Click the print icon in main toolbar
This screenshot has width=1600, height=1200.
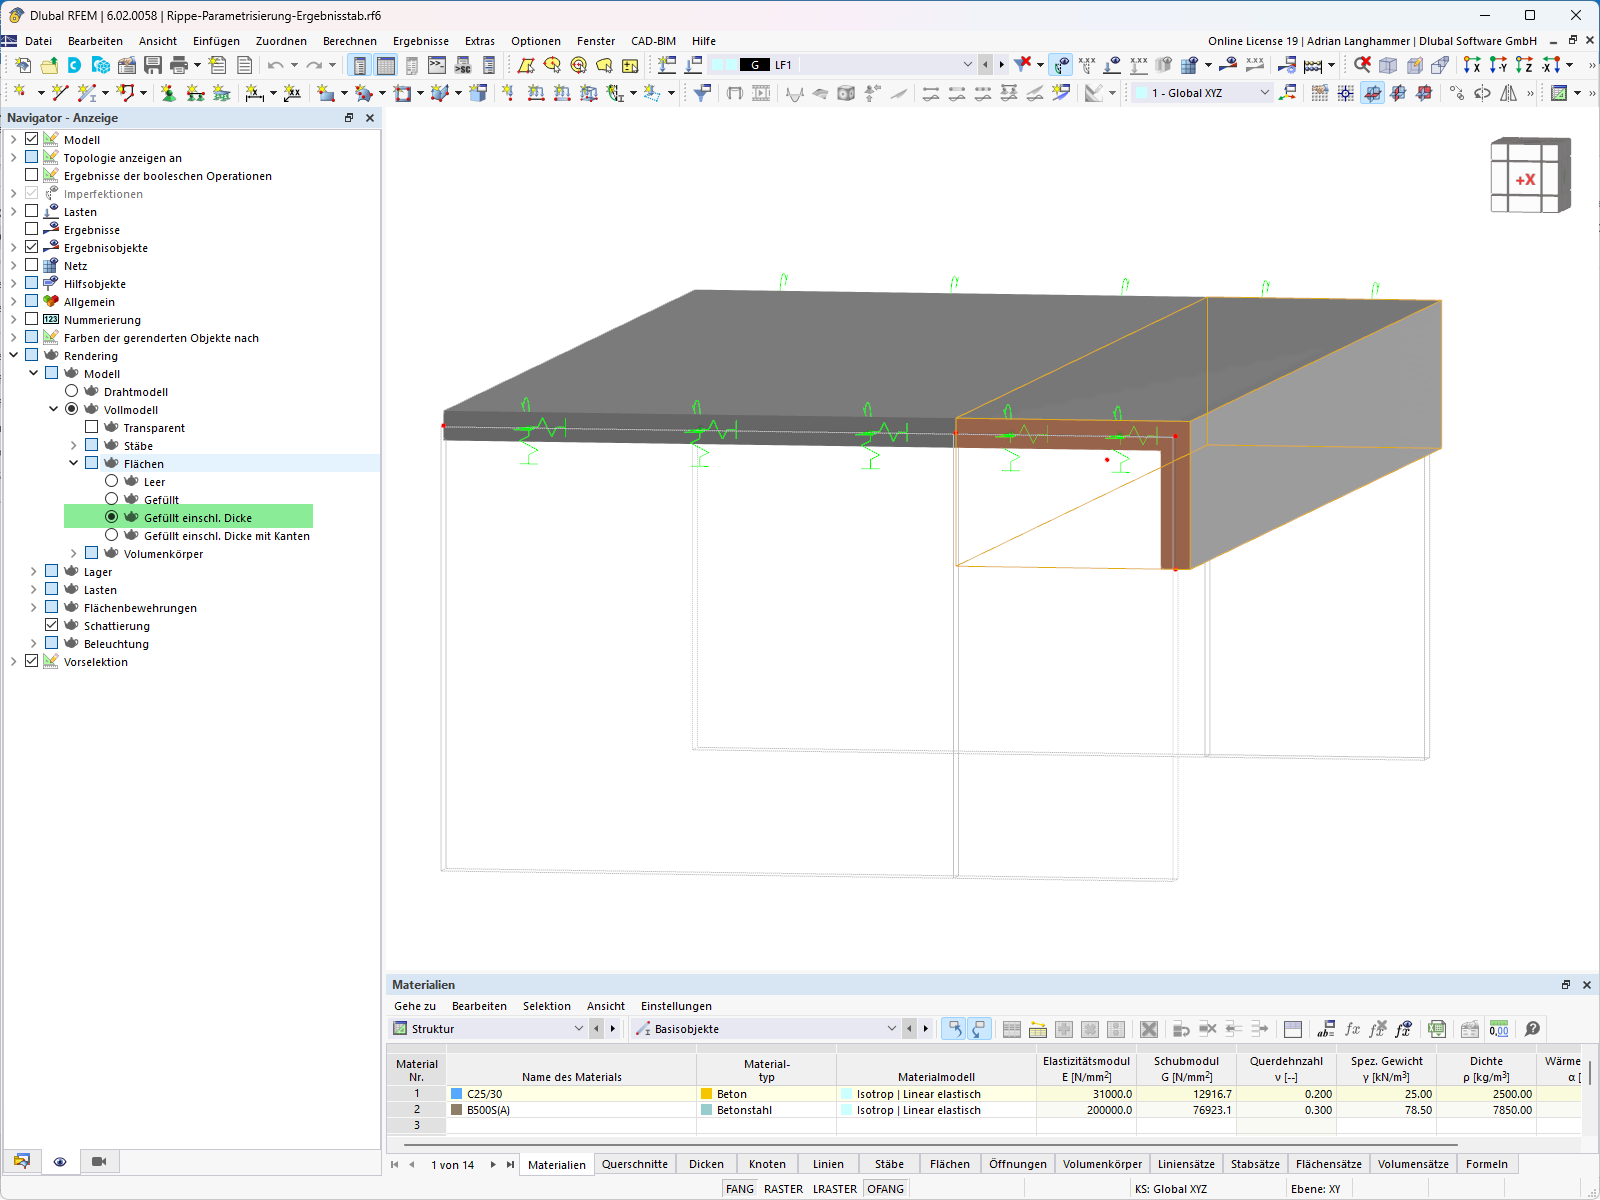click(179, 65)
